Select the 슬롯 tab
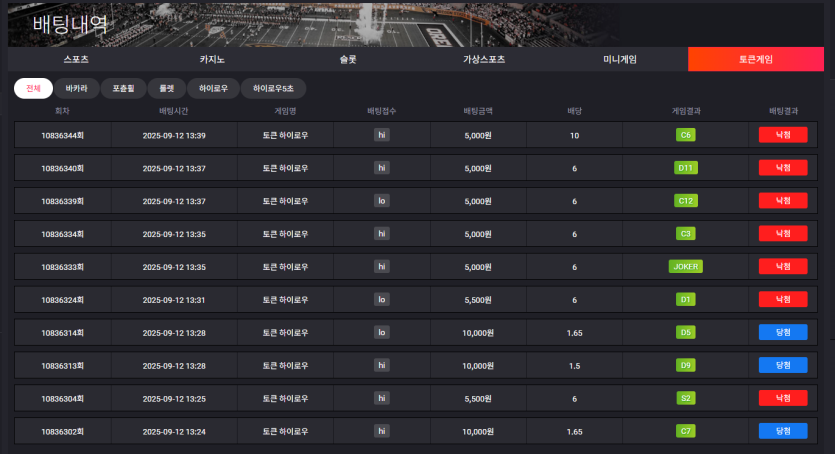Viewport: 835px width, 454px height. pos(348,59)
